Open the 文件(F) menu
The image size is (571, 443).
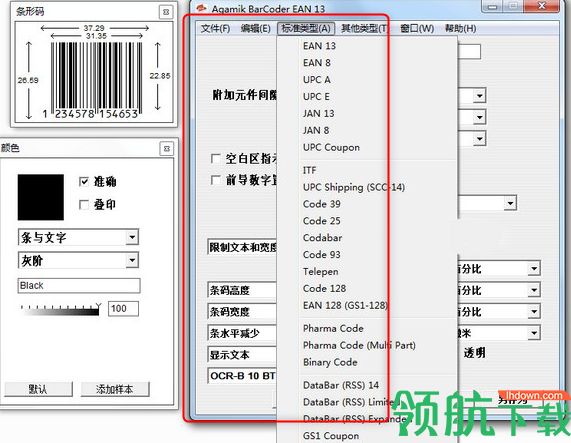pos(215,28)
